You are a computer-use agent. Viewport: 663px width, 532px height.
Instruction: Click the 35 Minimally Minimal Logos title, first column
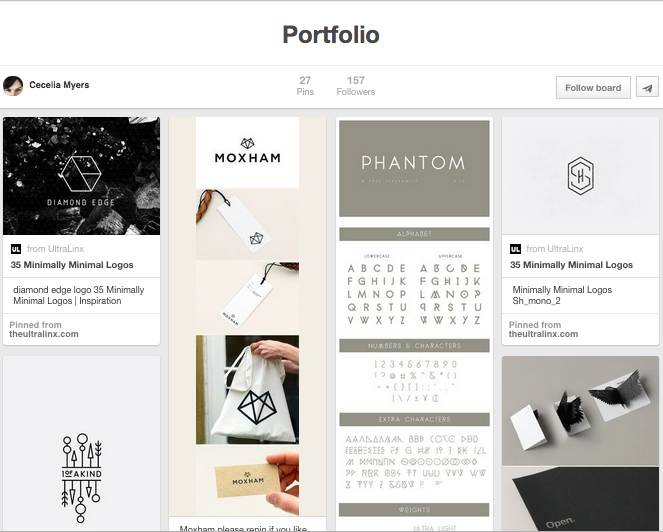click(72, 265)
